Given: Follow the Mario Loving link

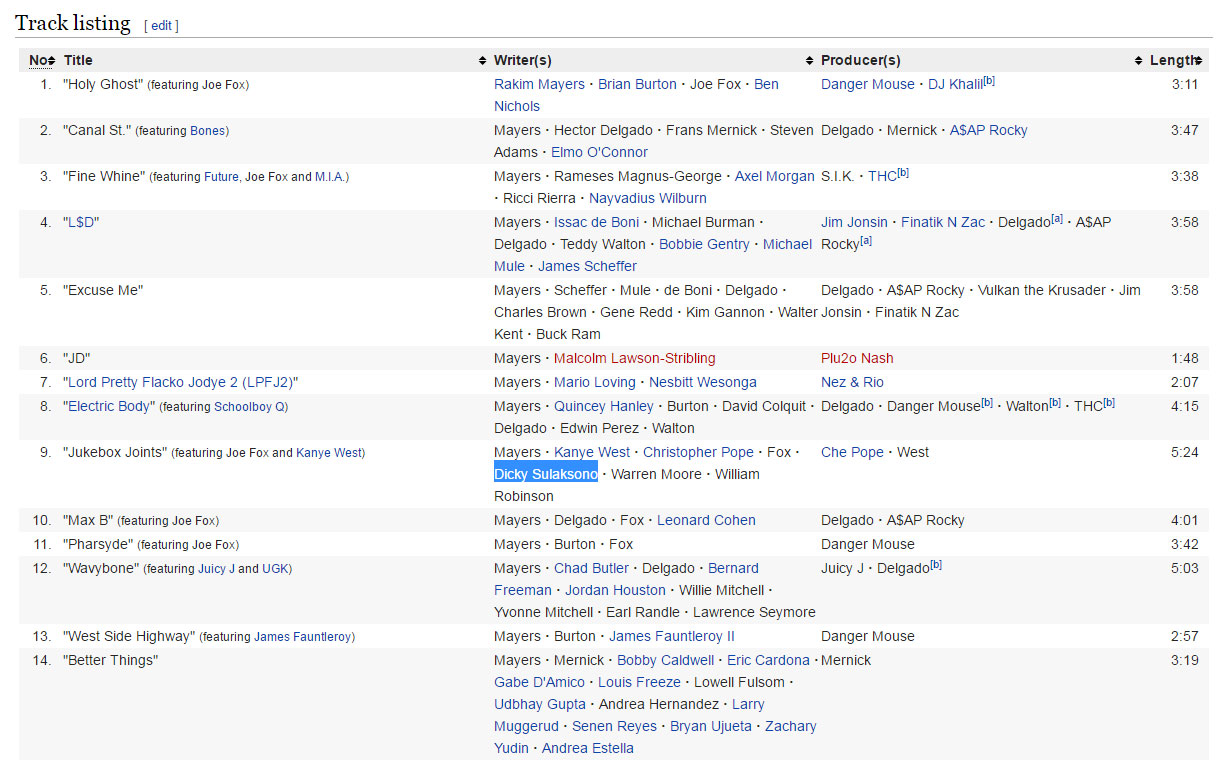Looking at the screenshot, I should tap(595, 382).
